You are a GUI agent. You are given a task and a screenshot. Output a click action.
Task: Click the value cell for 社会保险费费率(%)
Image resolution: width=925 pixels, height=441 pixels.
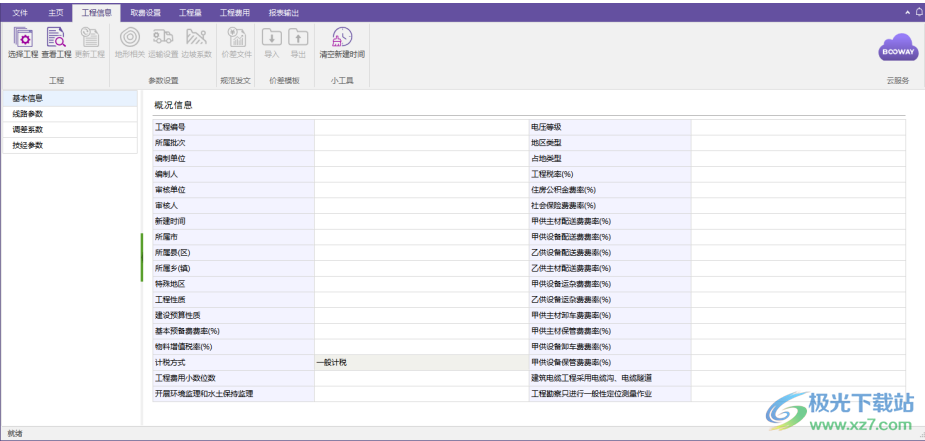click(x=798, y=206)
